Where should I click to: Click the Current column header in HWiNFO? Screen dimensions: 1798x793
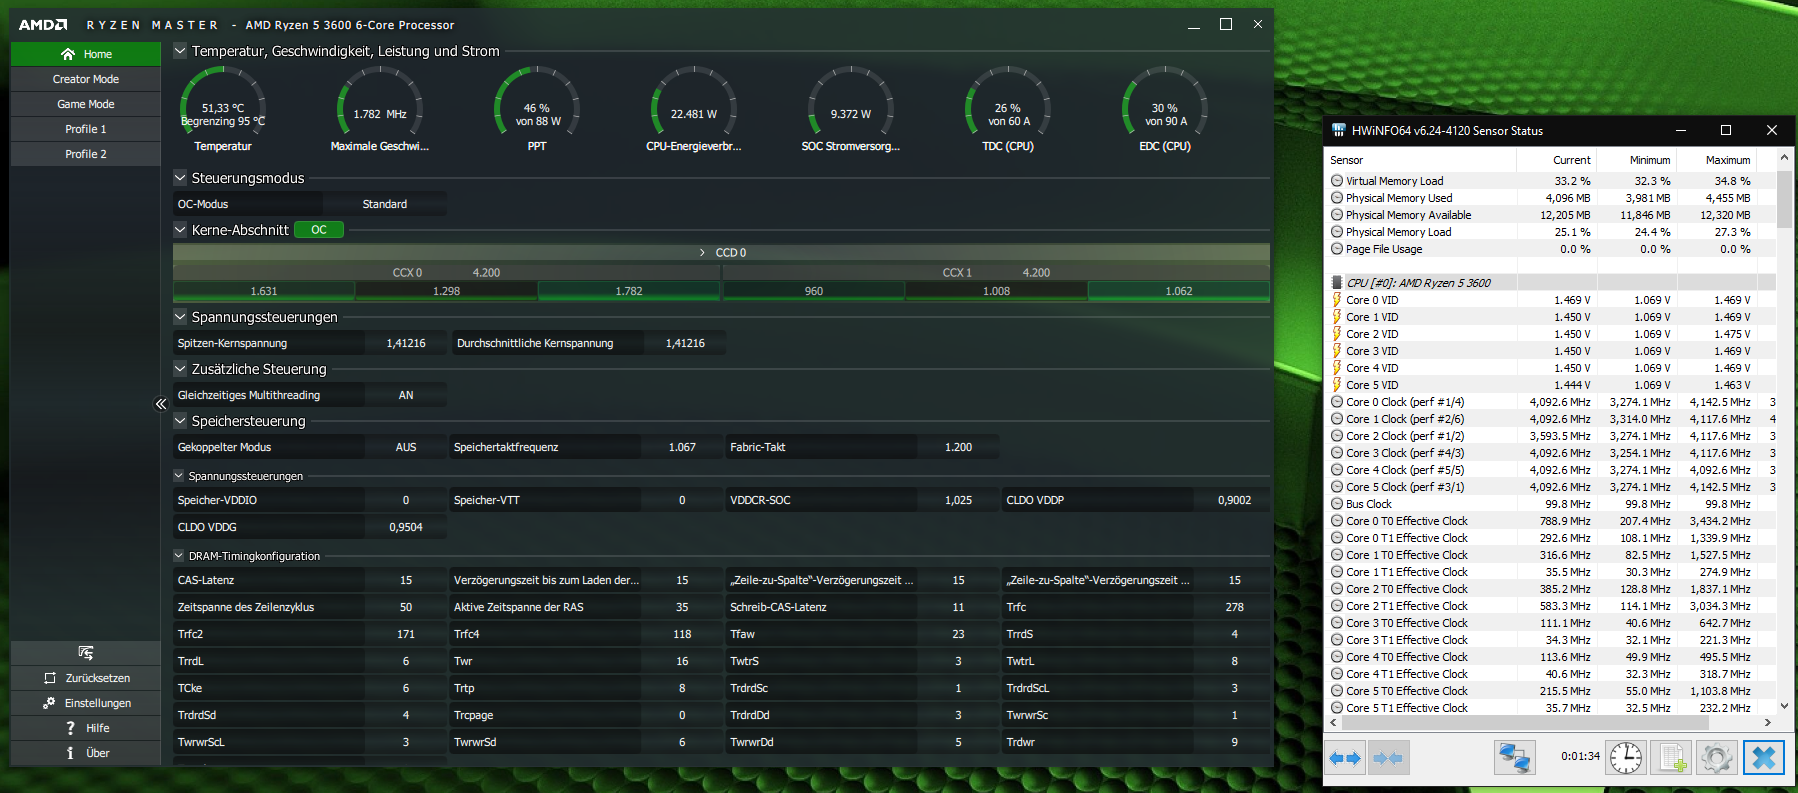1556,160
